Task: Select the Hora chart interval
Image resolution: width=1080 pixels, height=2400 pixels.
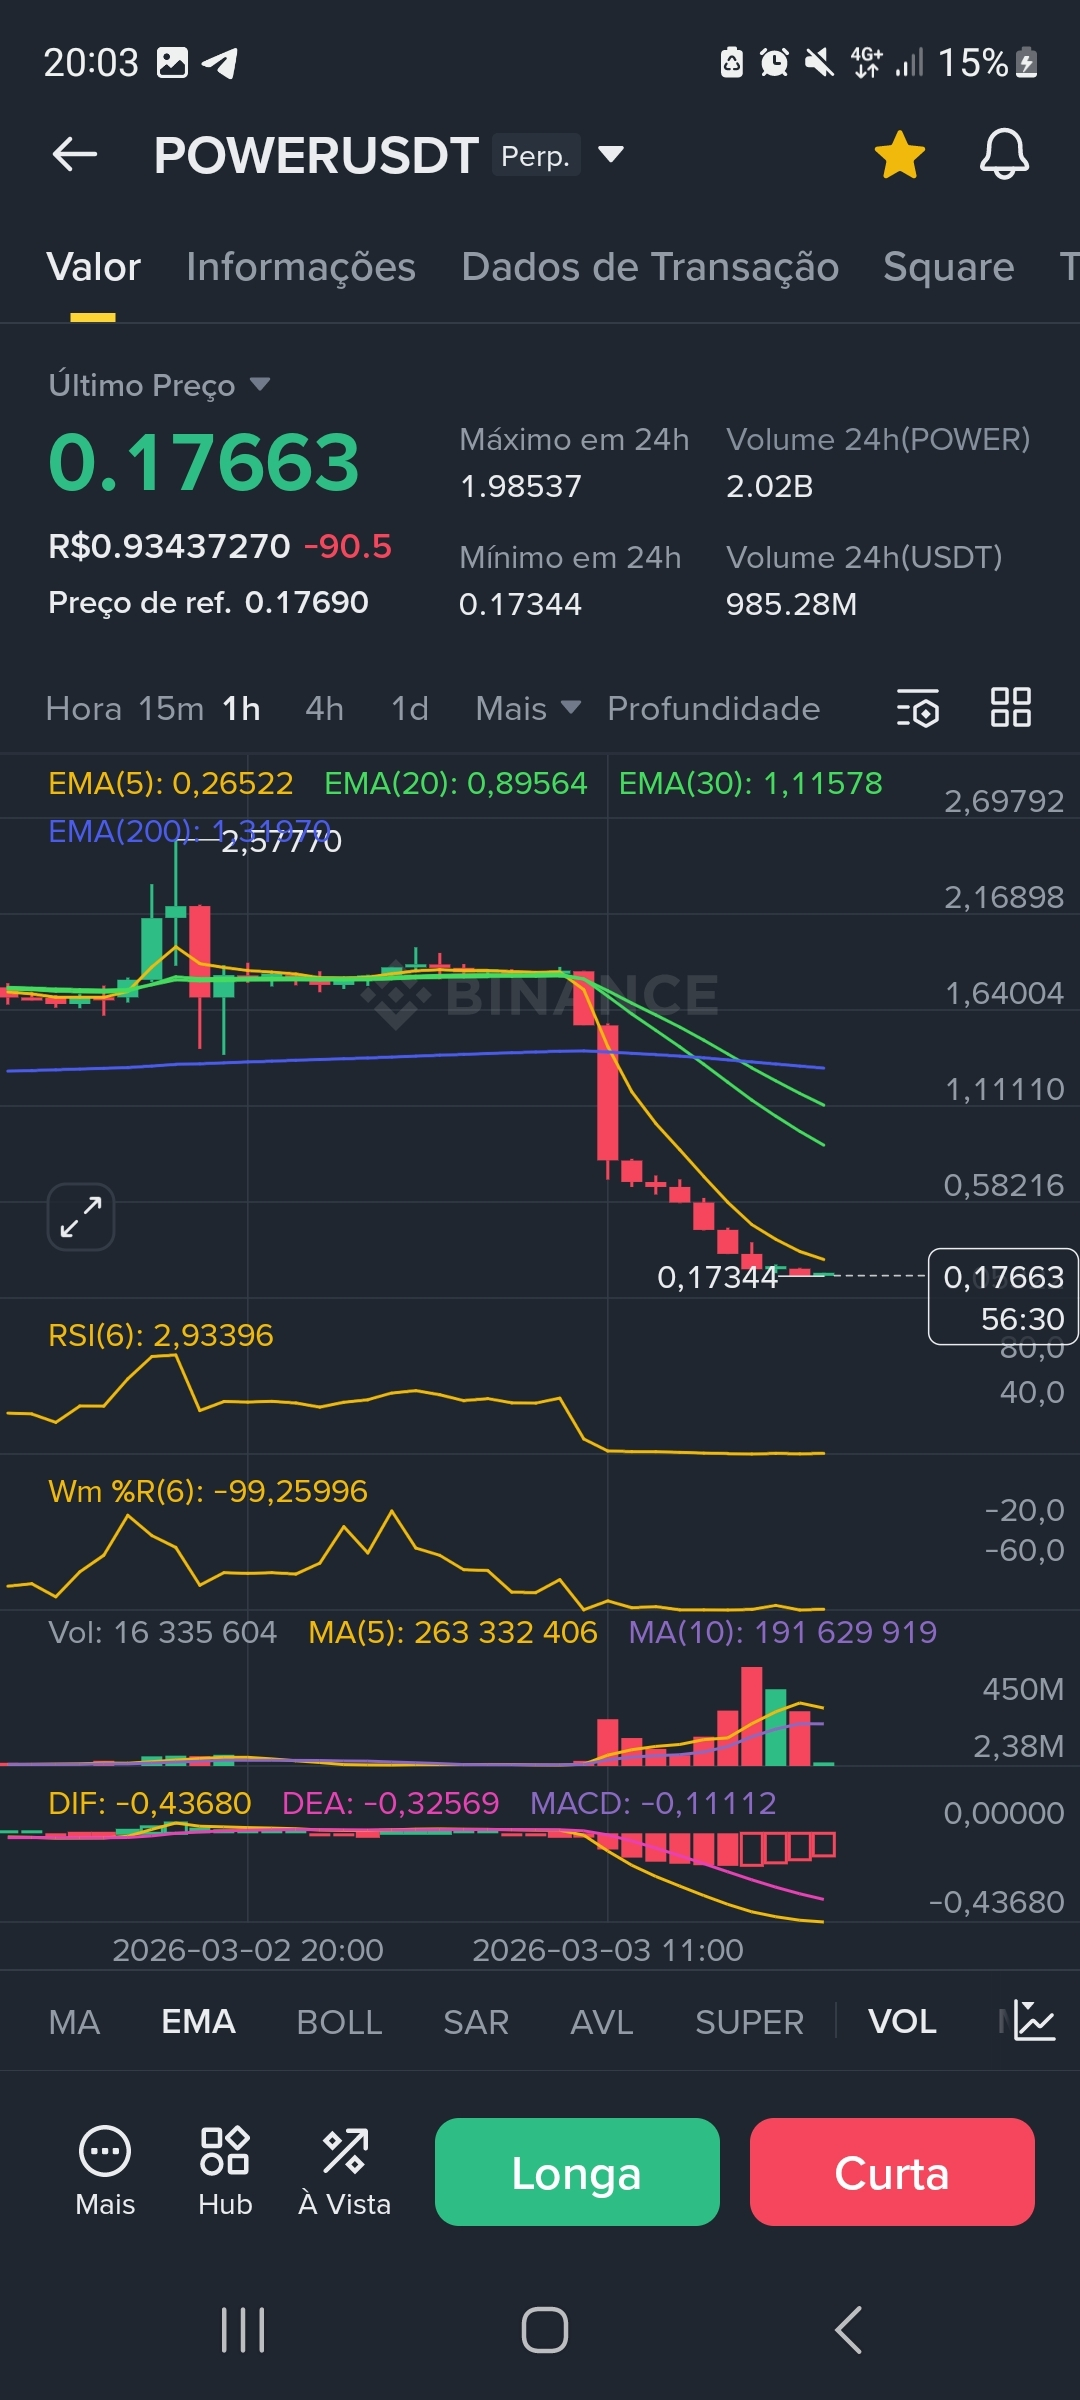Action: coord(84,708)
